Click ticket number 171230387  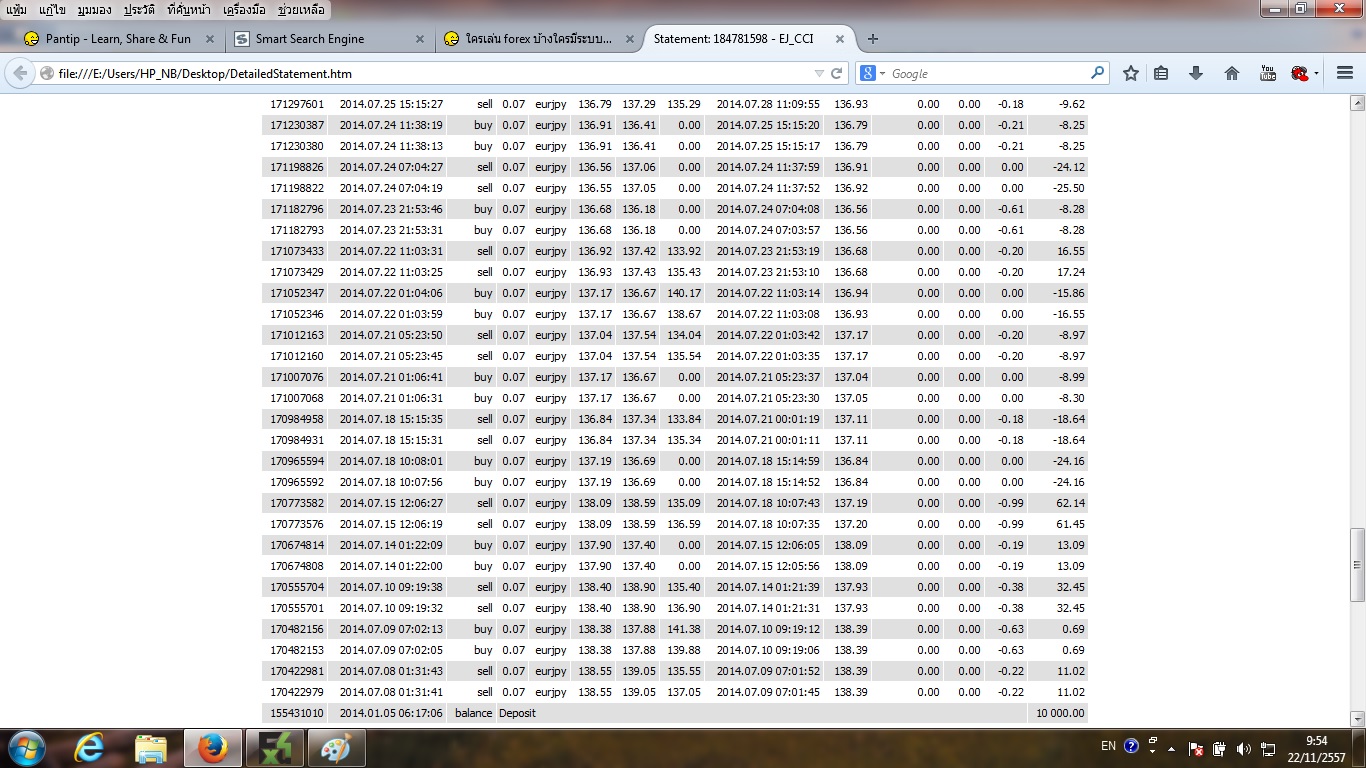pyautogui.click(x=297, y=125)
